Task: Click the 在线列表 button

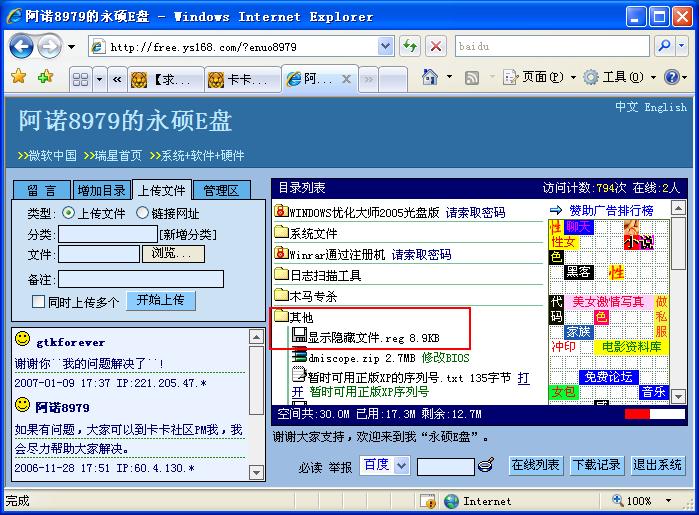Action: (x=535, y=466)
